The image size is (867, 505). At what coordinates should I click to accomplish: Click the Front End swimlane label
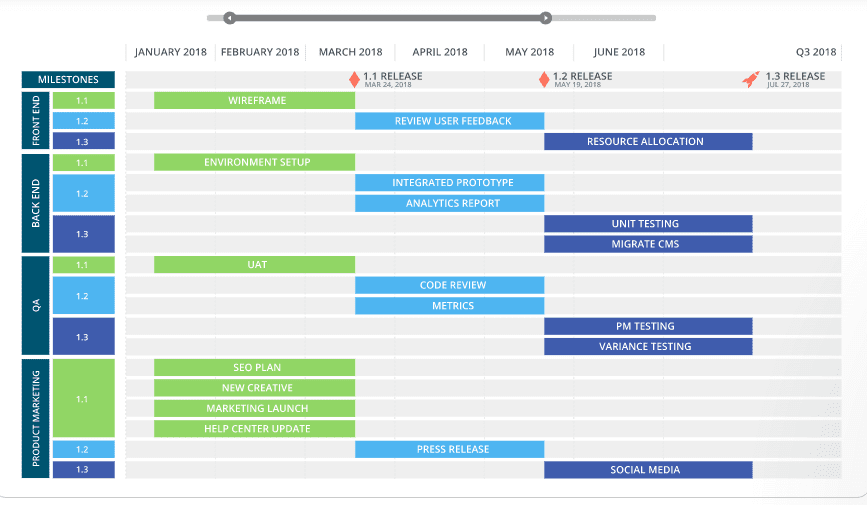coord(35,121)
